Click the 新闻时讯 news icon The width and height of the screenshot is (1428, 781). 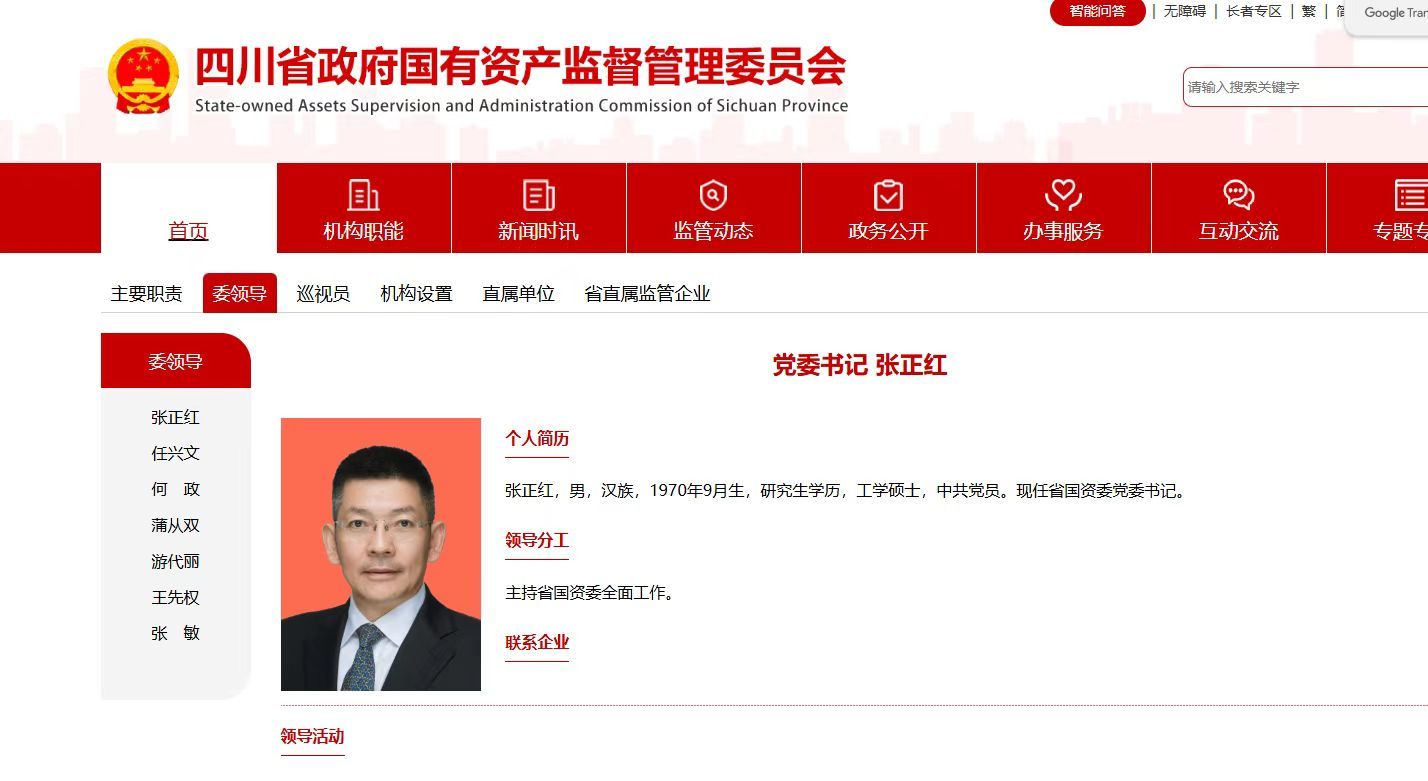pyautogui.click(x=538, y=195)
